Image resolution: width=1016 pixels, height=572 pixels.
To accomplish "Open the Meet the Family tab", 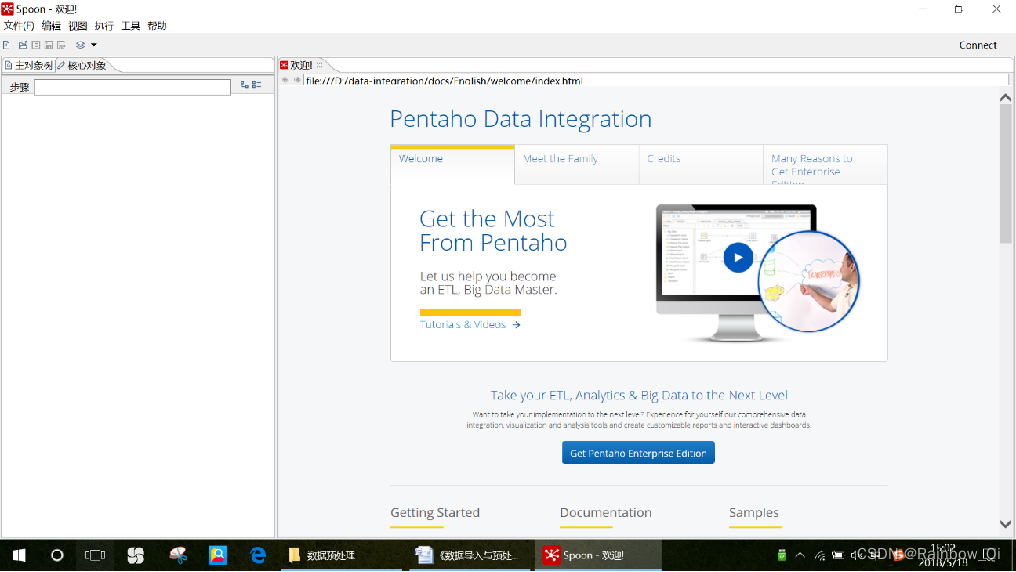I will point(577,165).
